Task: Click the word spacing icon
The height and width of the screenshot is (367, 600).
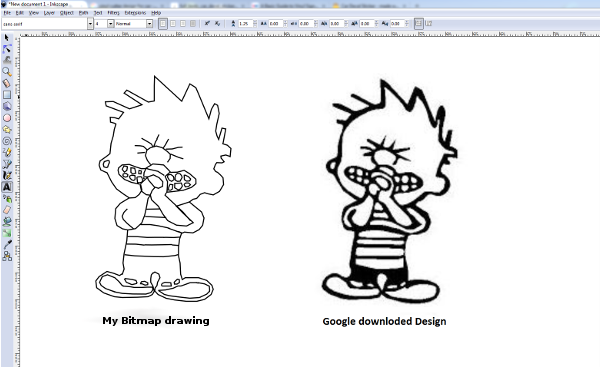Action: click(x=293, y=23)
